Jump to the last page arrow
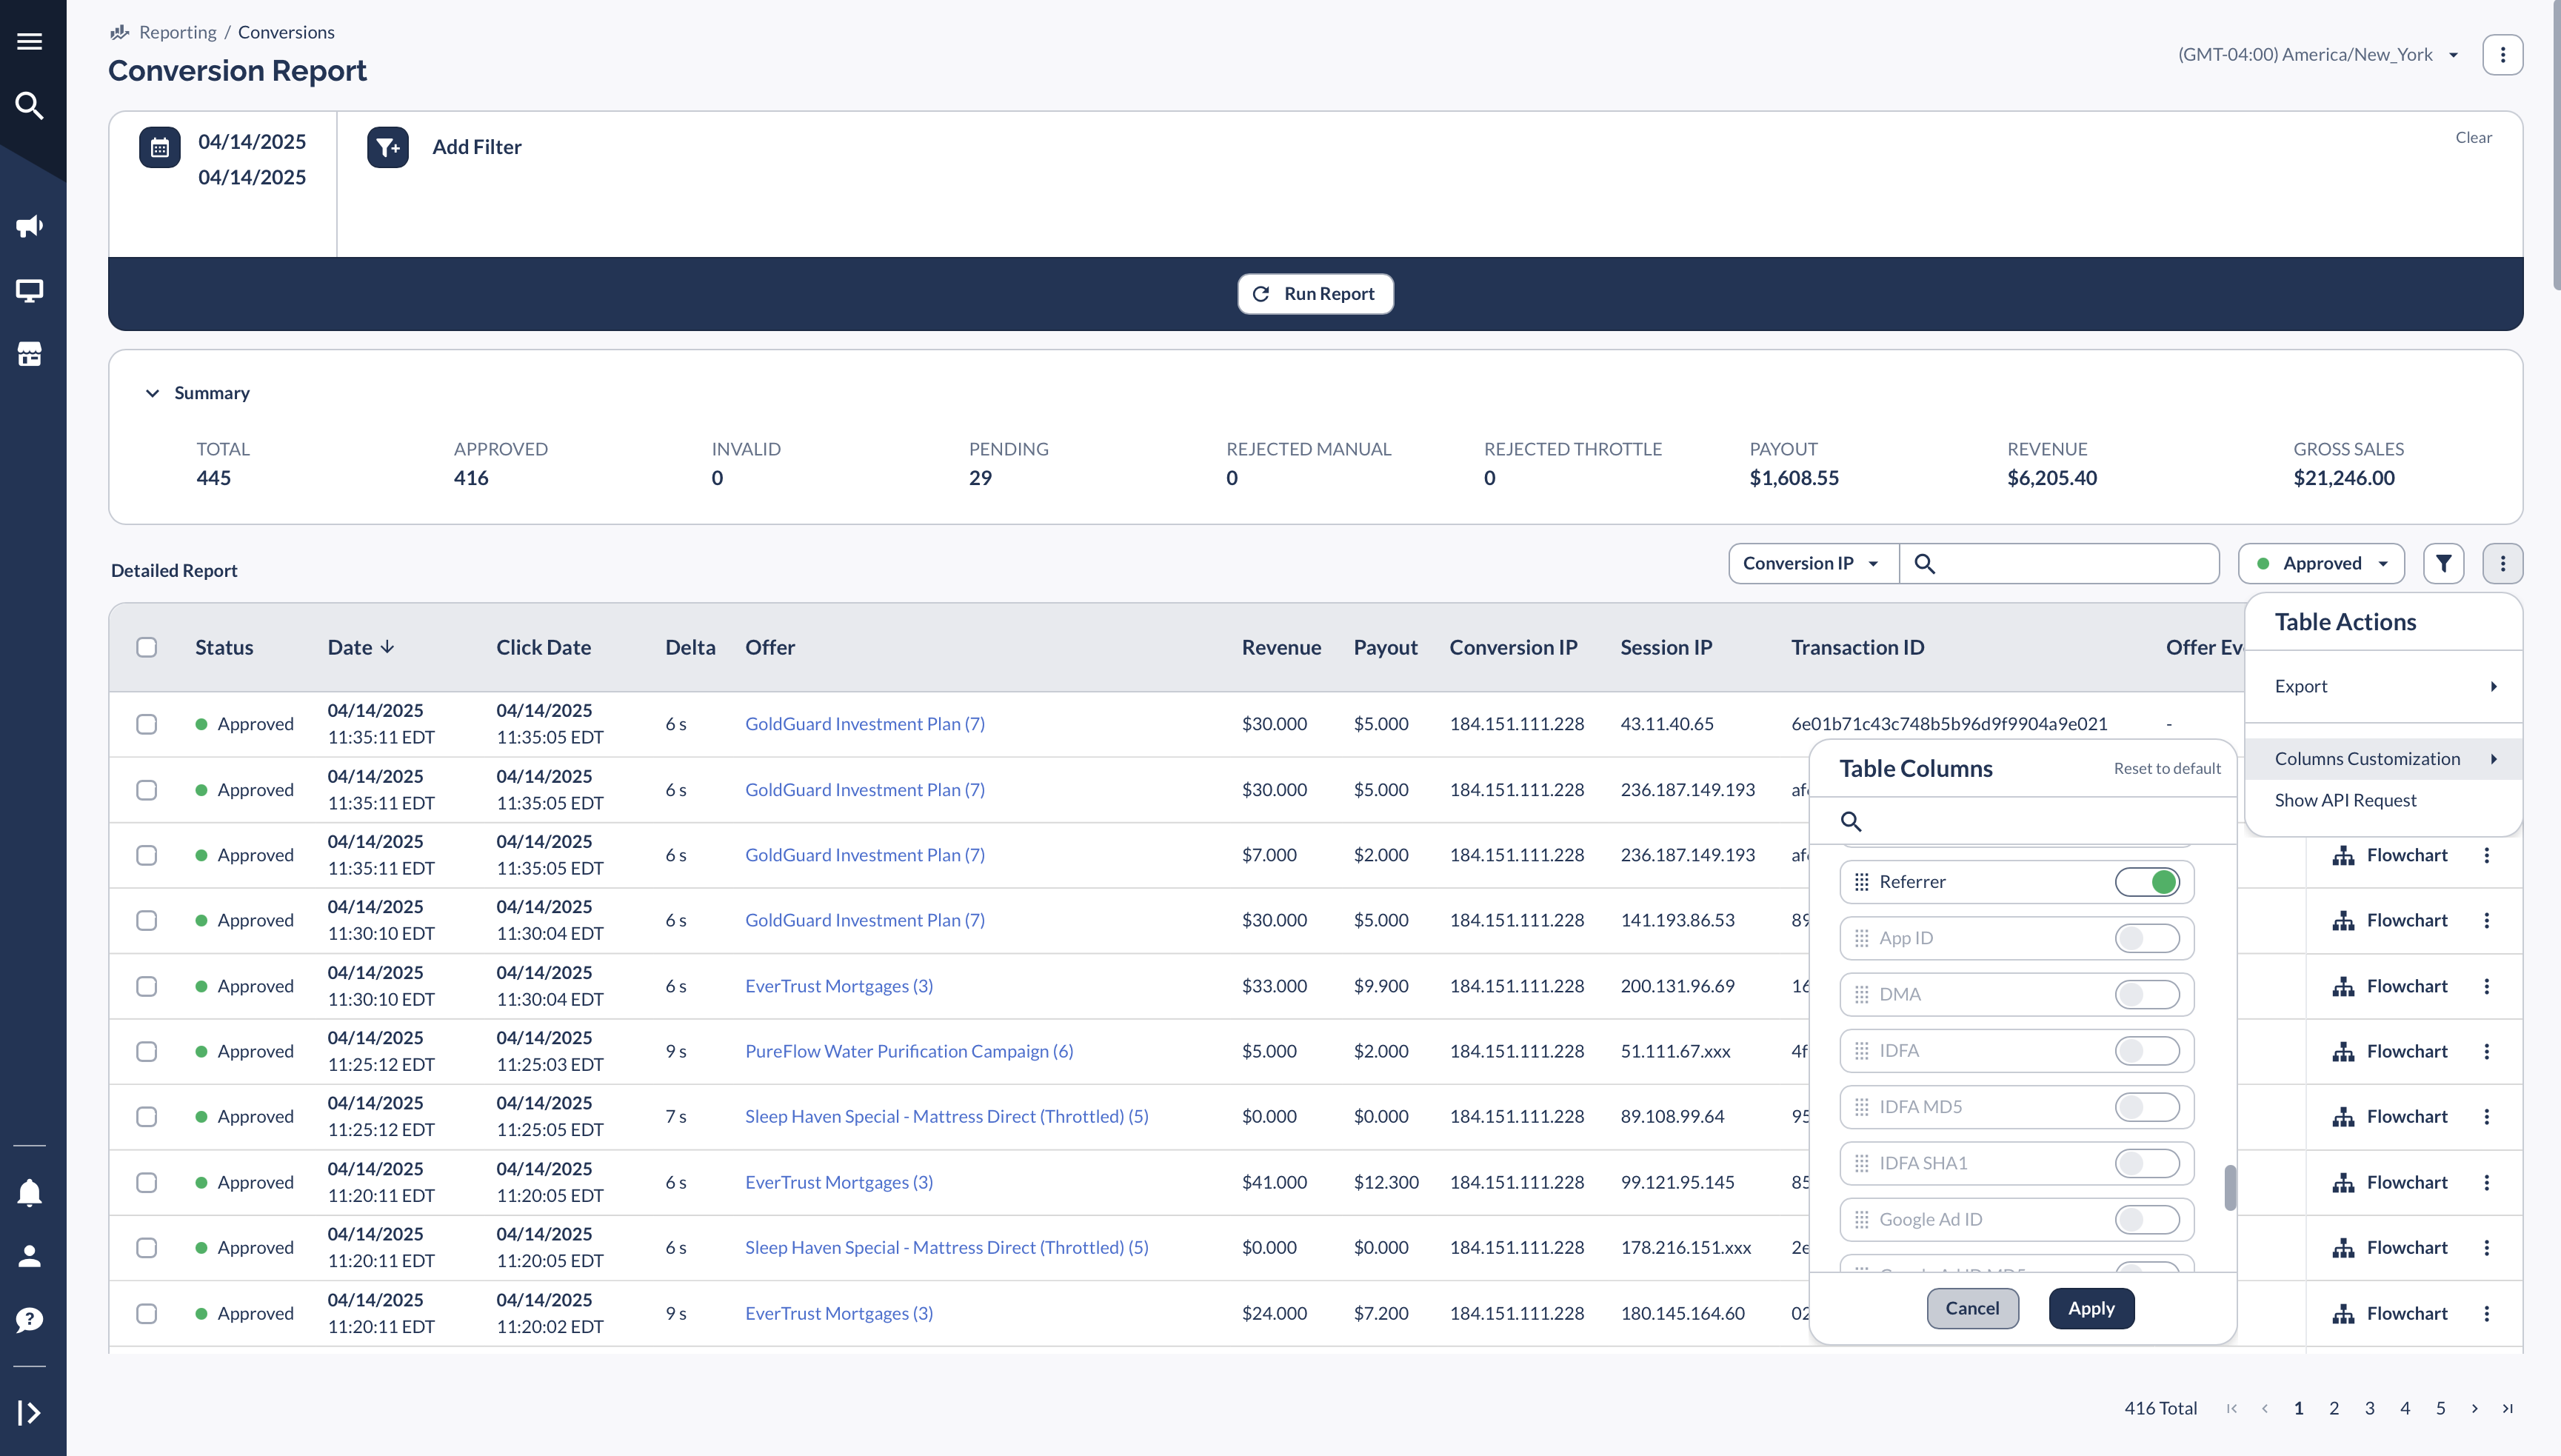The height and width of the screenshot is (1456, 2561). (x=2507, y=1408)
